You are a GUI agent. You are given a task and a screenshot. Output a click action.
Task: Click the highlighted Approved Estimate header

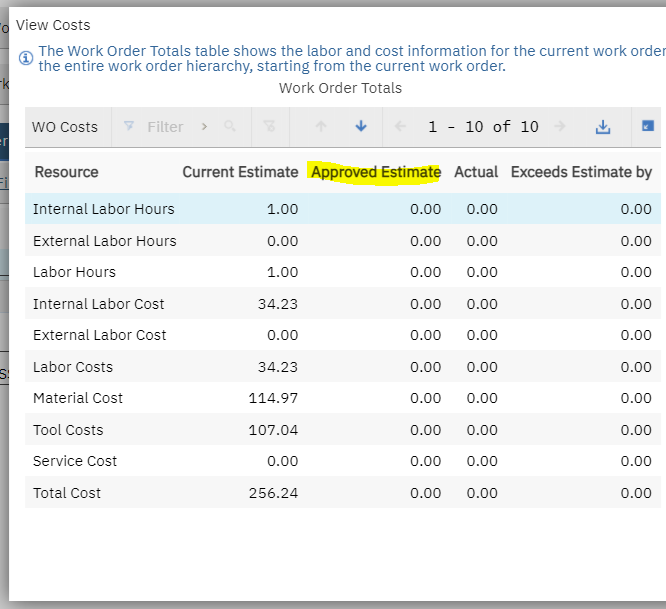[376, 172]
